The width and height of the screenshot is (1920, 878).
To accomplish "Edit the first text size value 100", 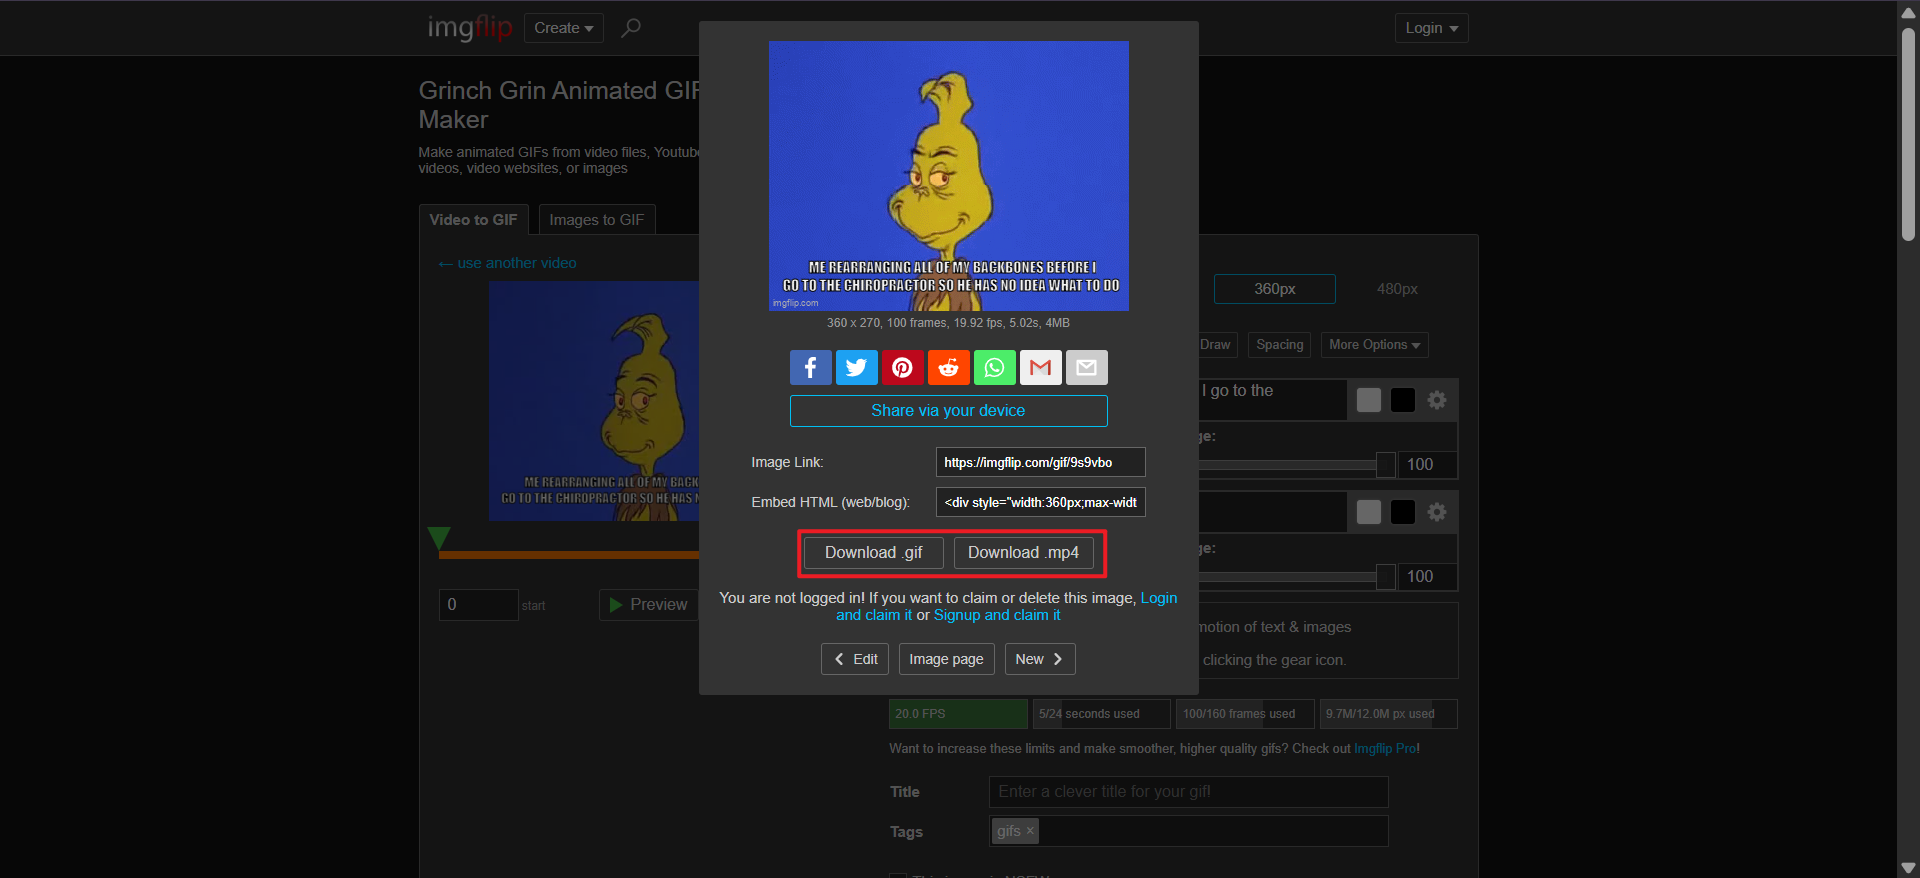I will tap(1427, 465).
